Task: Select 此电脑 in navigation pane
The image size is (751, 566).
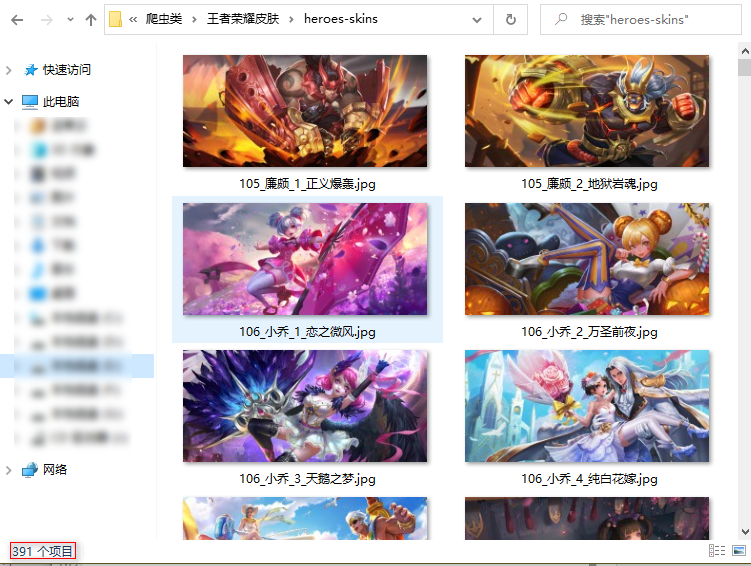Action: coord(61,102)
